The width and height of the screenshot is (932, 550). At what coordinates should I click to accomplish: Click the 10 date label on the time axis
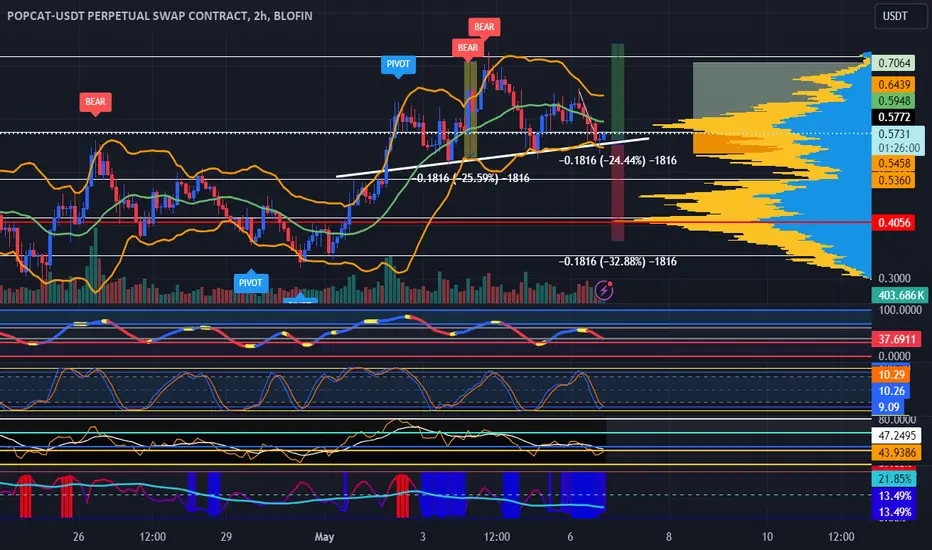point(767,537)
